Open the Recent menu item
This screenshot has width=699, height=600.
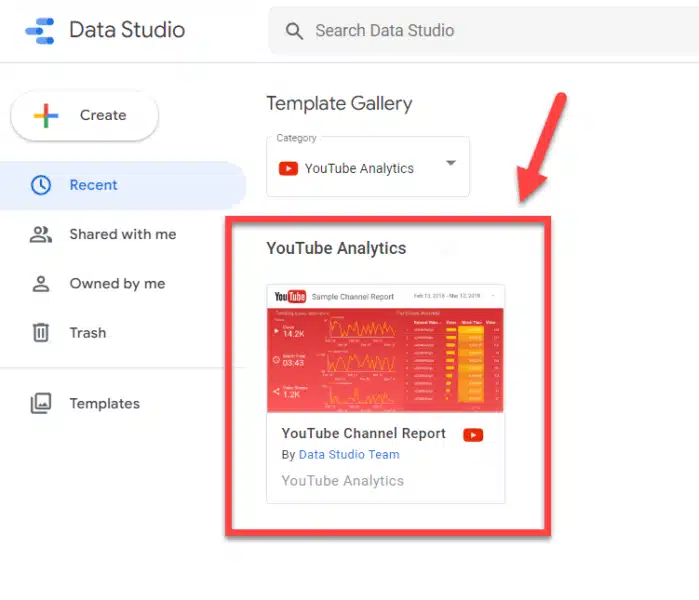[94, 185]
